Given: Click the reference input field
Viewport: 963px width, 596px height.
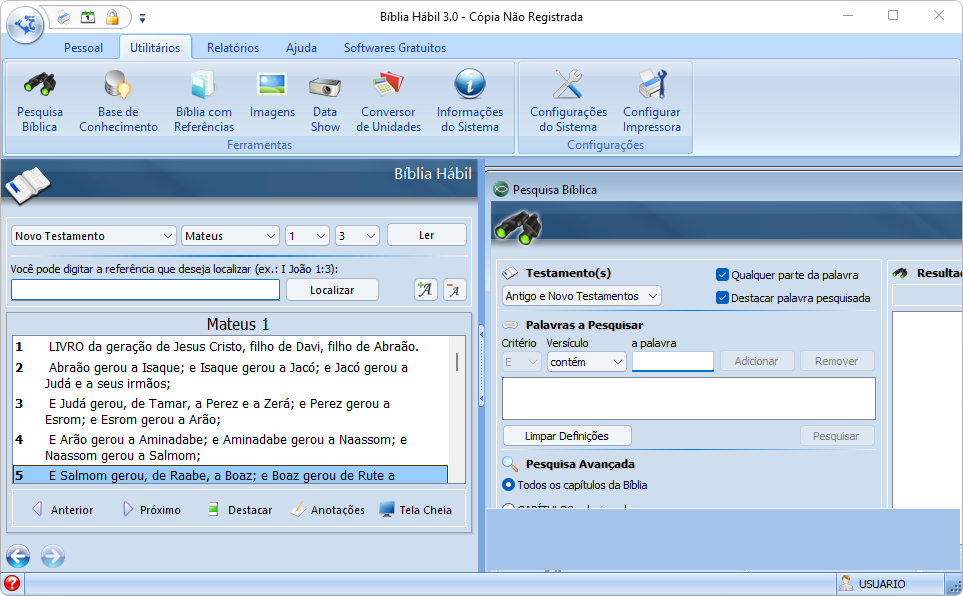Looking at the screenshot, I should coord(146,290).
